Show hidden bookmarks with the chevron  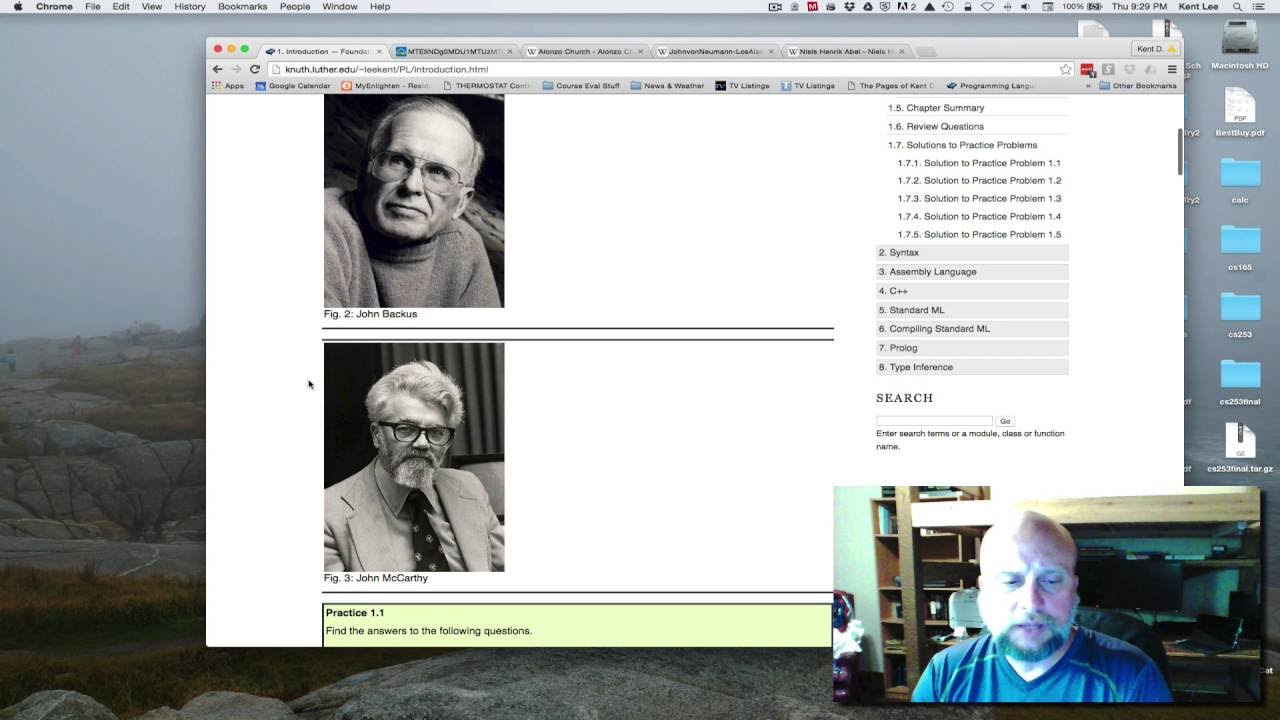(x=1088, y=86)
